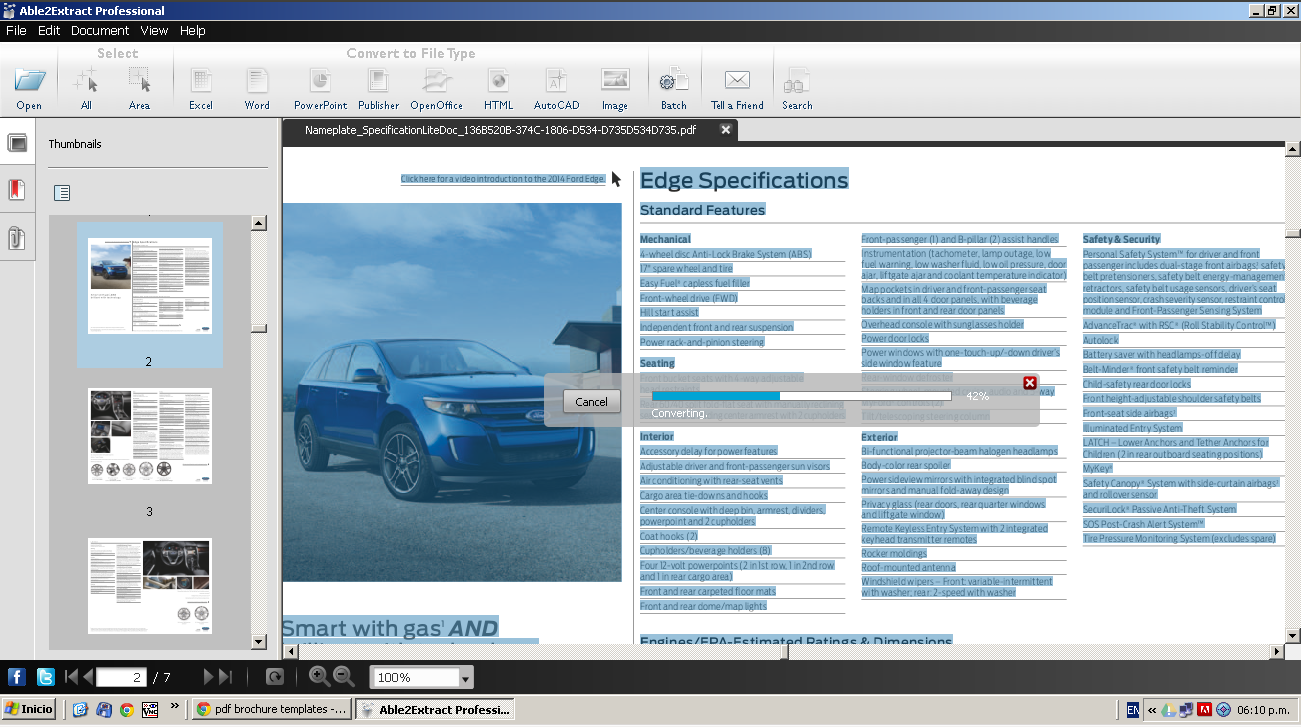Viewport: 1301px width, 727px height.
Task: Click the Standard Features subheading
Action: coord(702,210)
